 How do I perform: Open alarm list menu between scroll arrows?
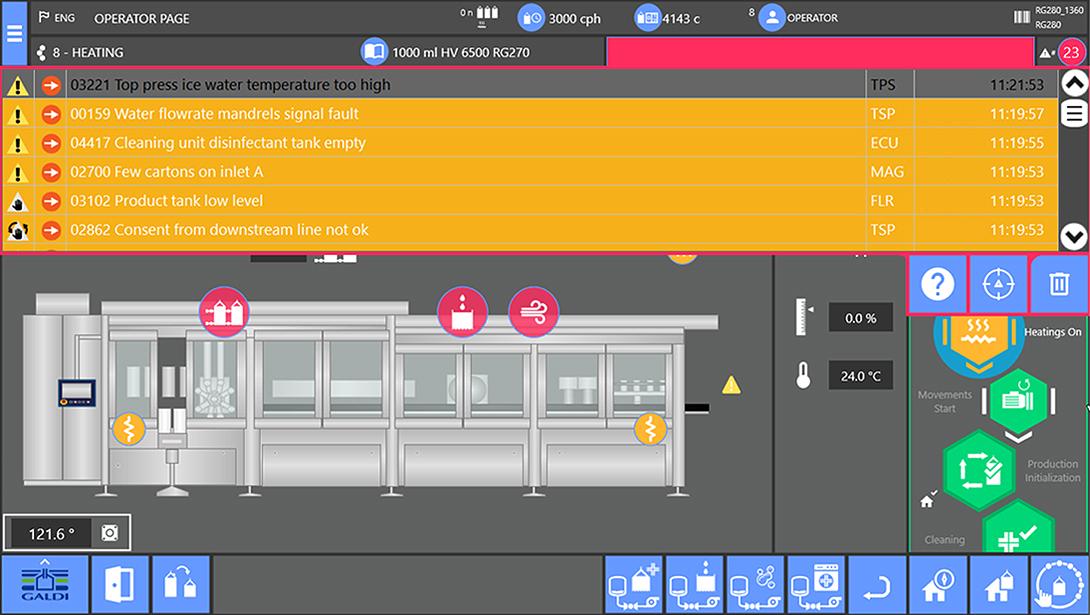click(x=1074, y=112)
